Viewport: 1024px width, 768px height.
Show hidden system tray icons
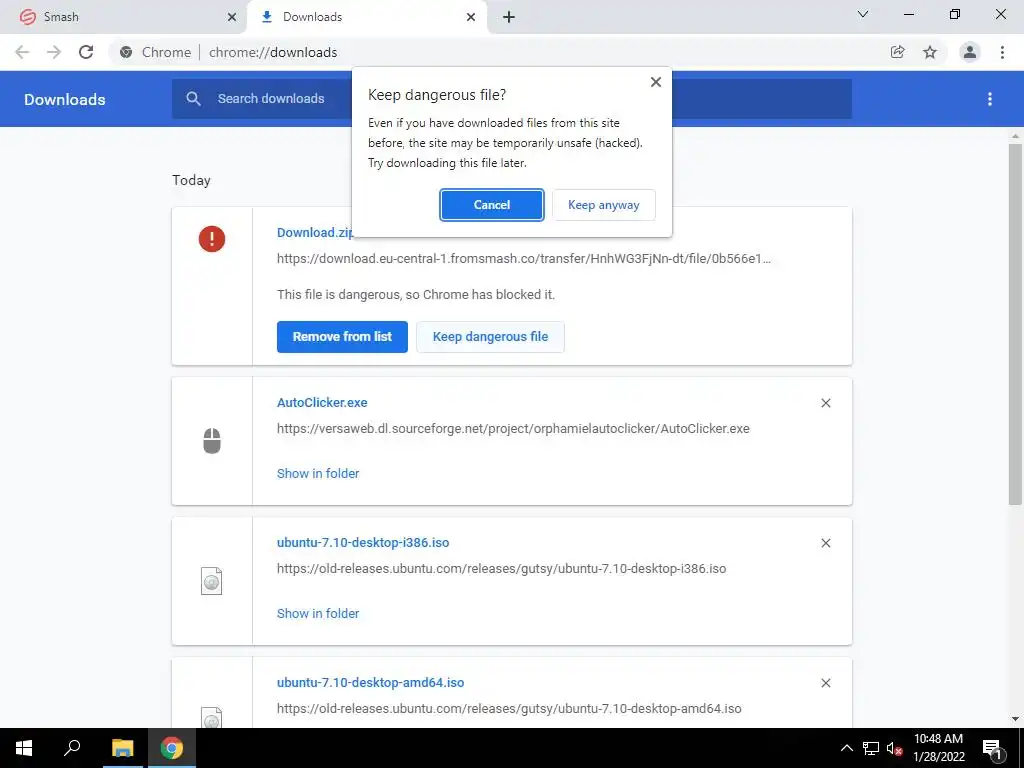[846, 748]
